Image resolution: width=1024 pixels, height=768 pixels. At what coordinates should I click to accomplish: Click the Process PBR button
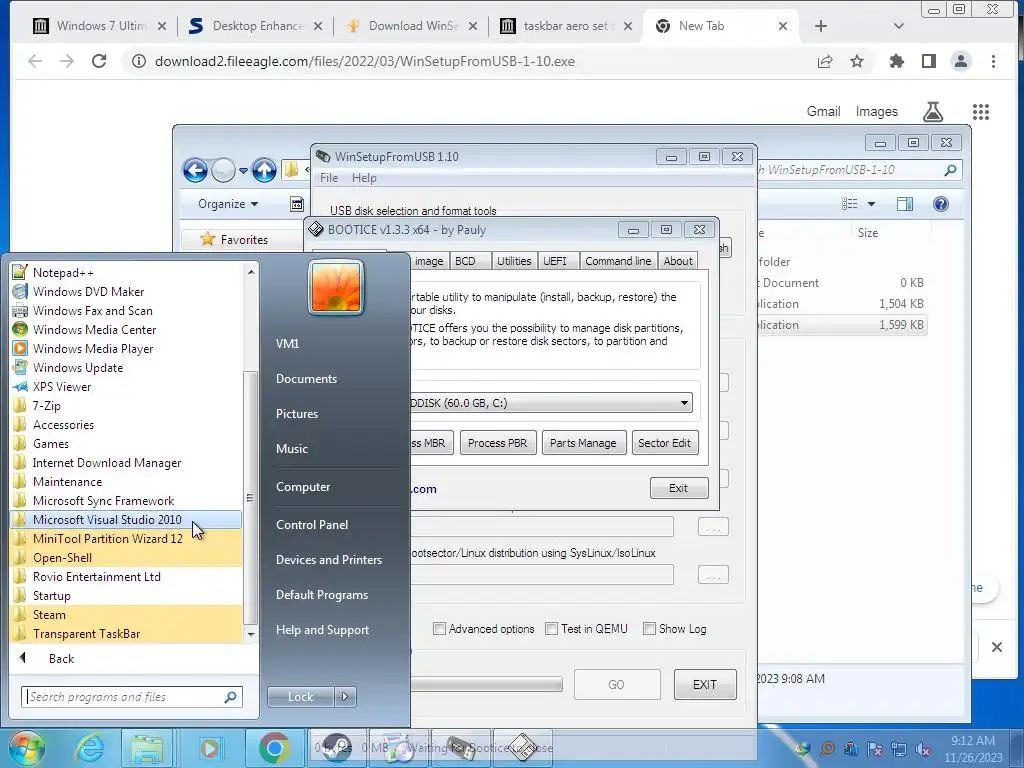[x=498, y=443]
